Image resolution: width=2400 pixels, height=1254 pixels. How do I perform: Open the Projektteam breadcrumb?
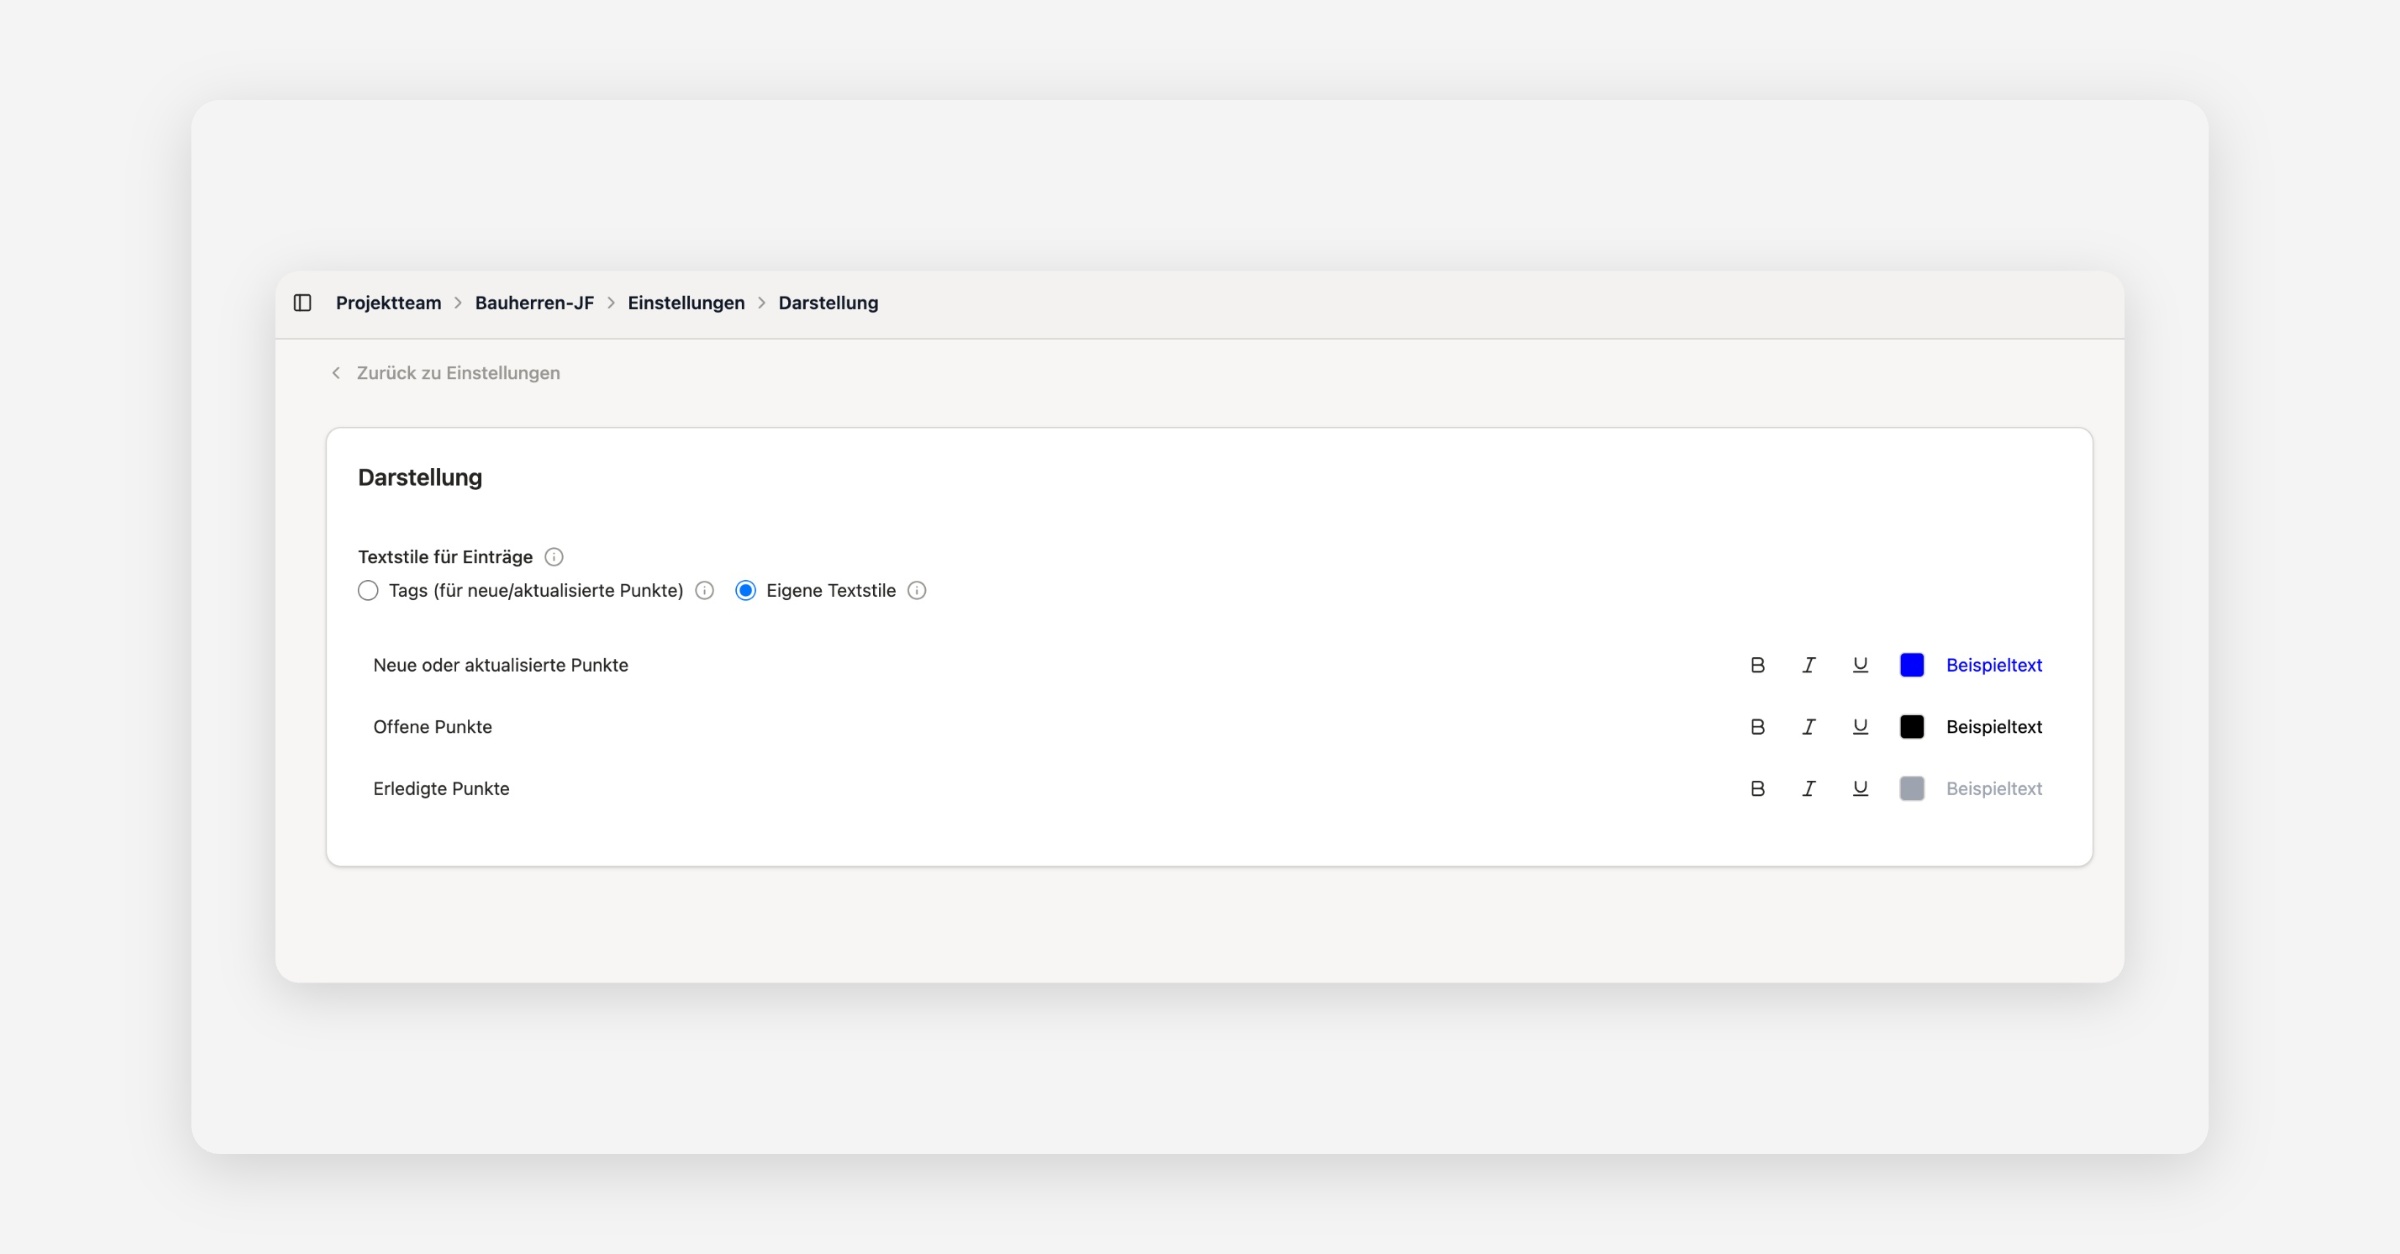(x=388, y=303)
